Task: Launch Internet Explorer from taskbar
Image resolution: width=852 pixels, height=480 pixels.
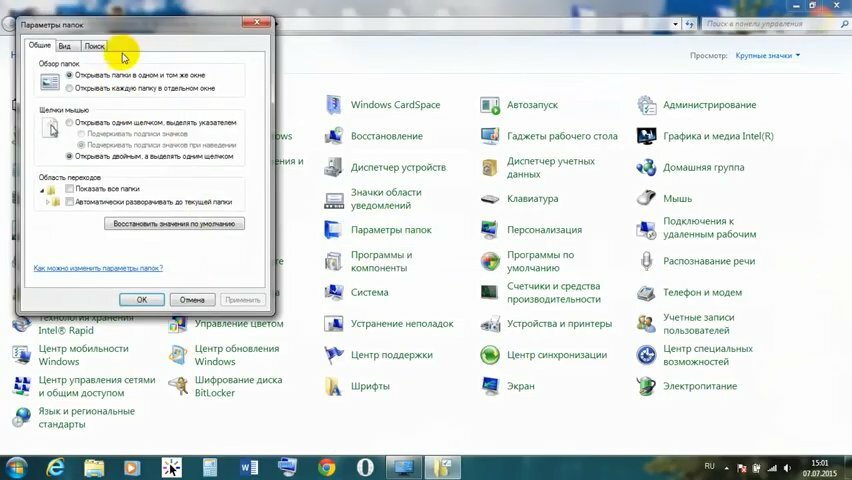Action: [x=55, y=467]
